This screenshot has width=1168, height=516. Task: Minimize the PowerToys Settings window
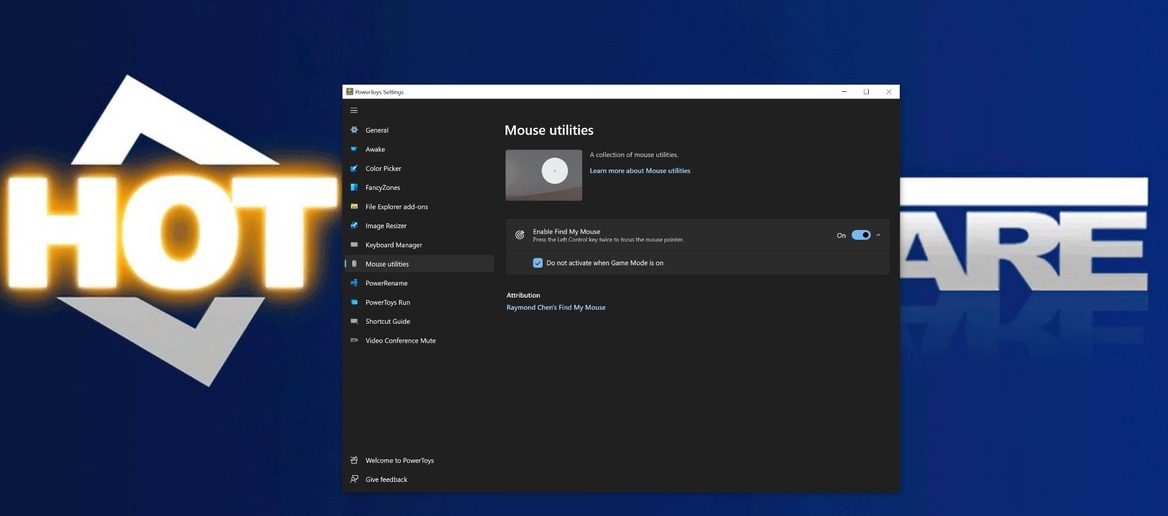click(844, 92)
